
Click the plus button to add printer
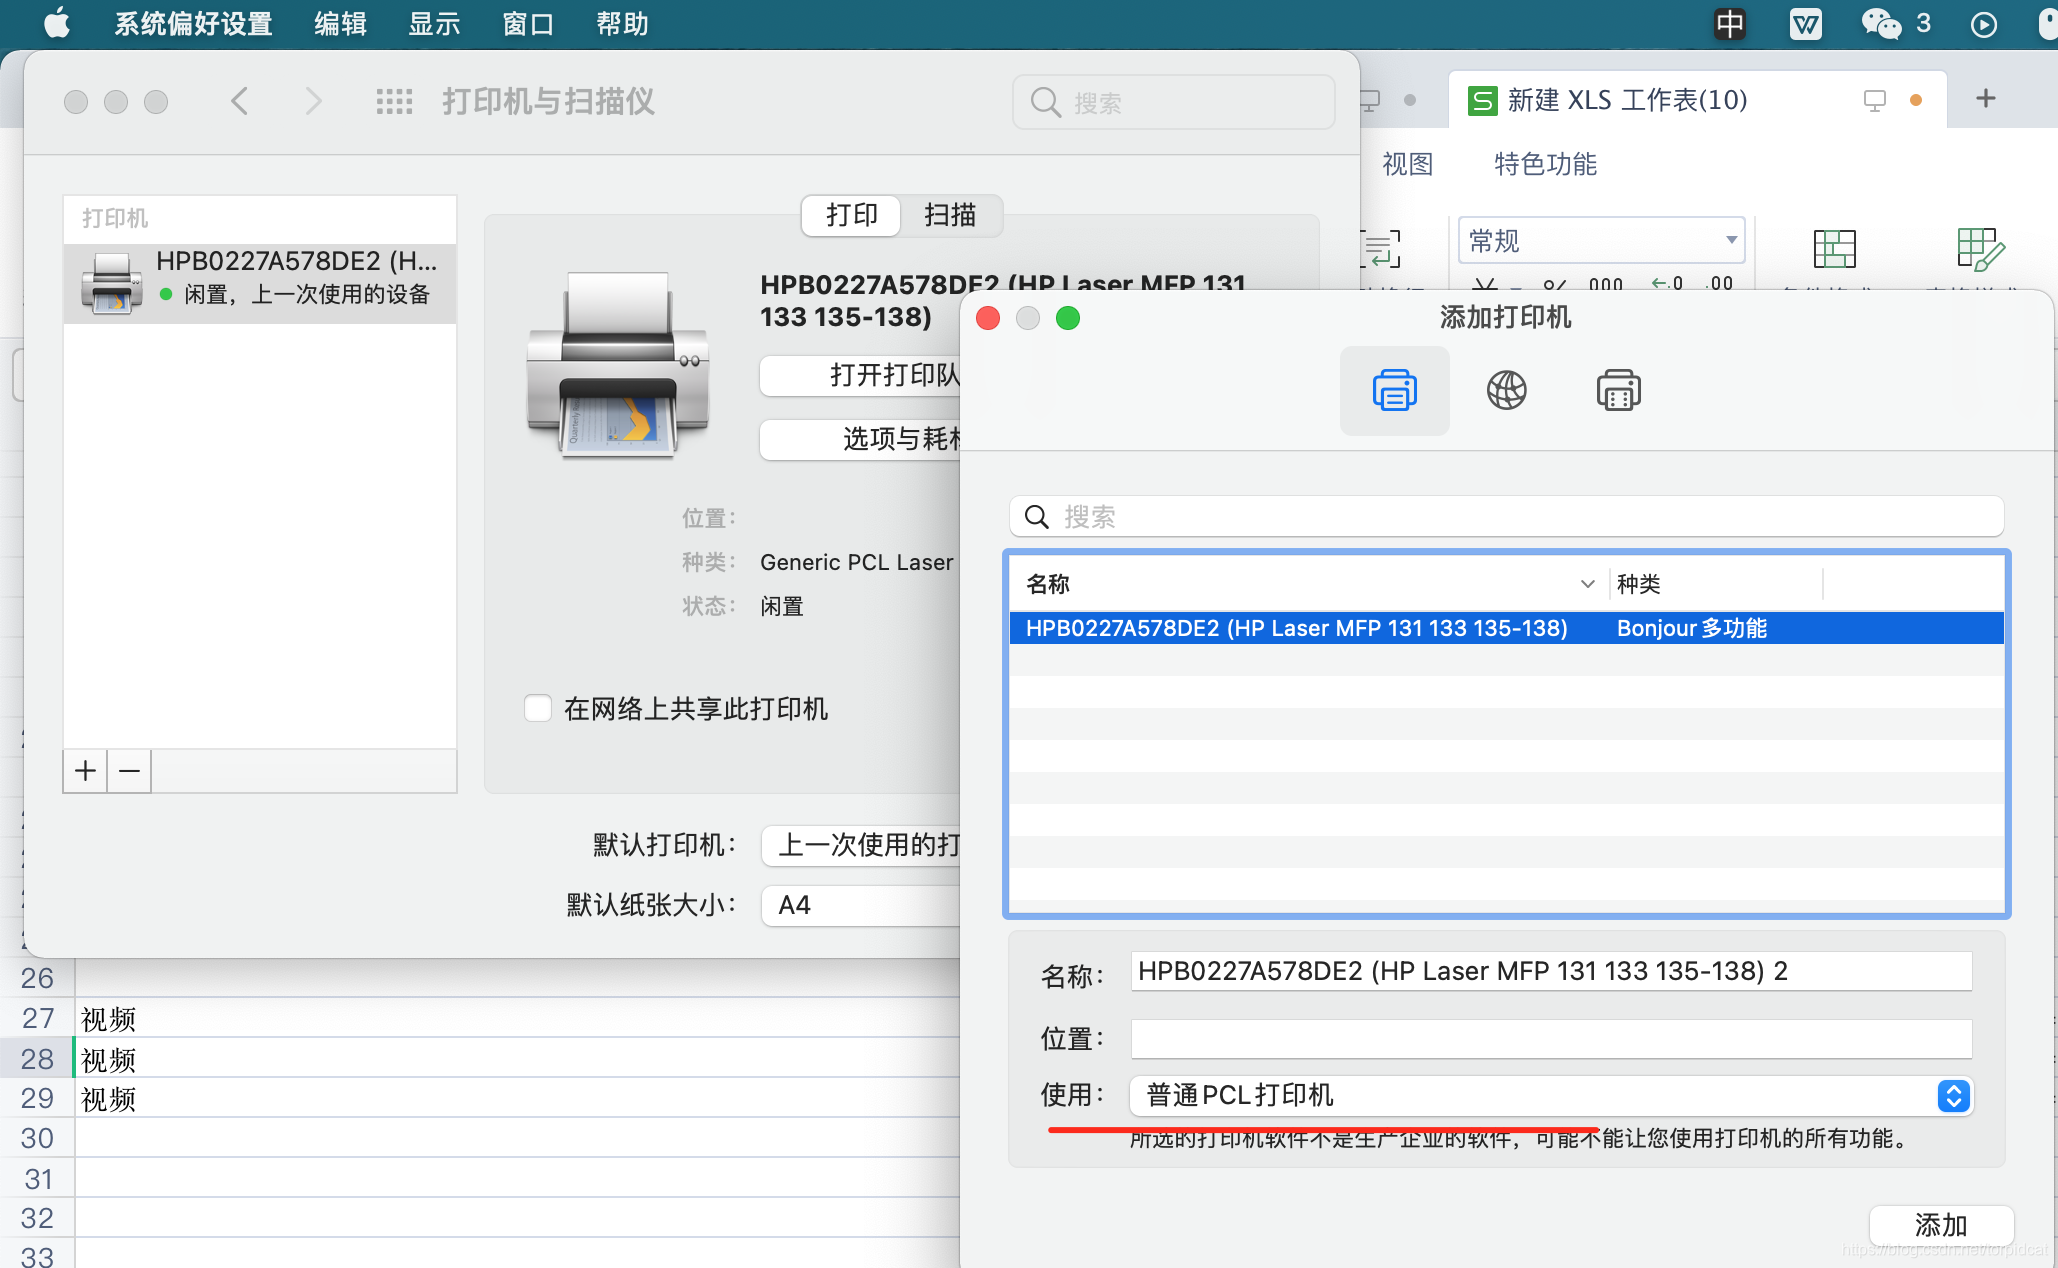coord(85,771)
